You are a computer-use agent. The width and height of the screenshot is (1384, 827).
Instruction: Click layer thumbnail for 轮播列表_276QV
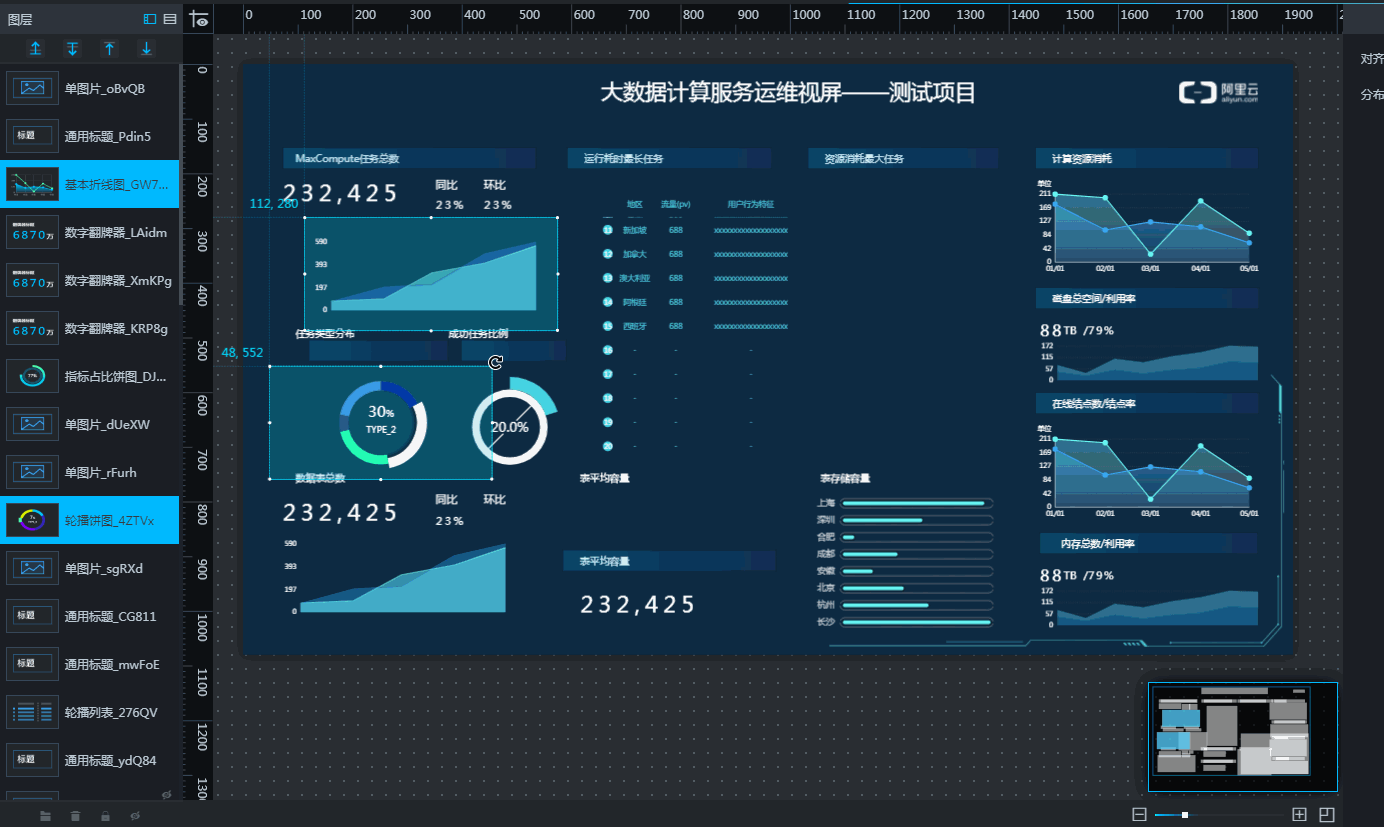click(33, 712)
